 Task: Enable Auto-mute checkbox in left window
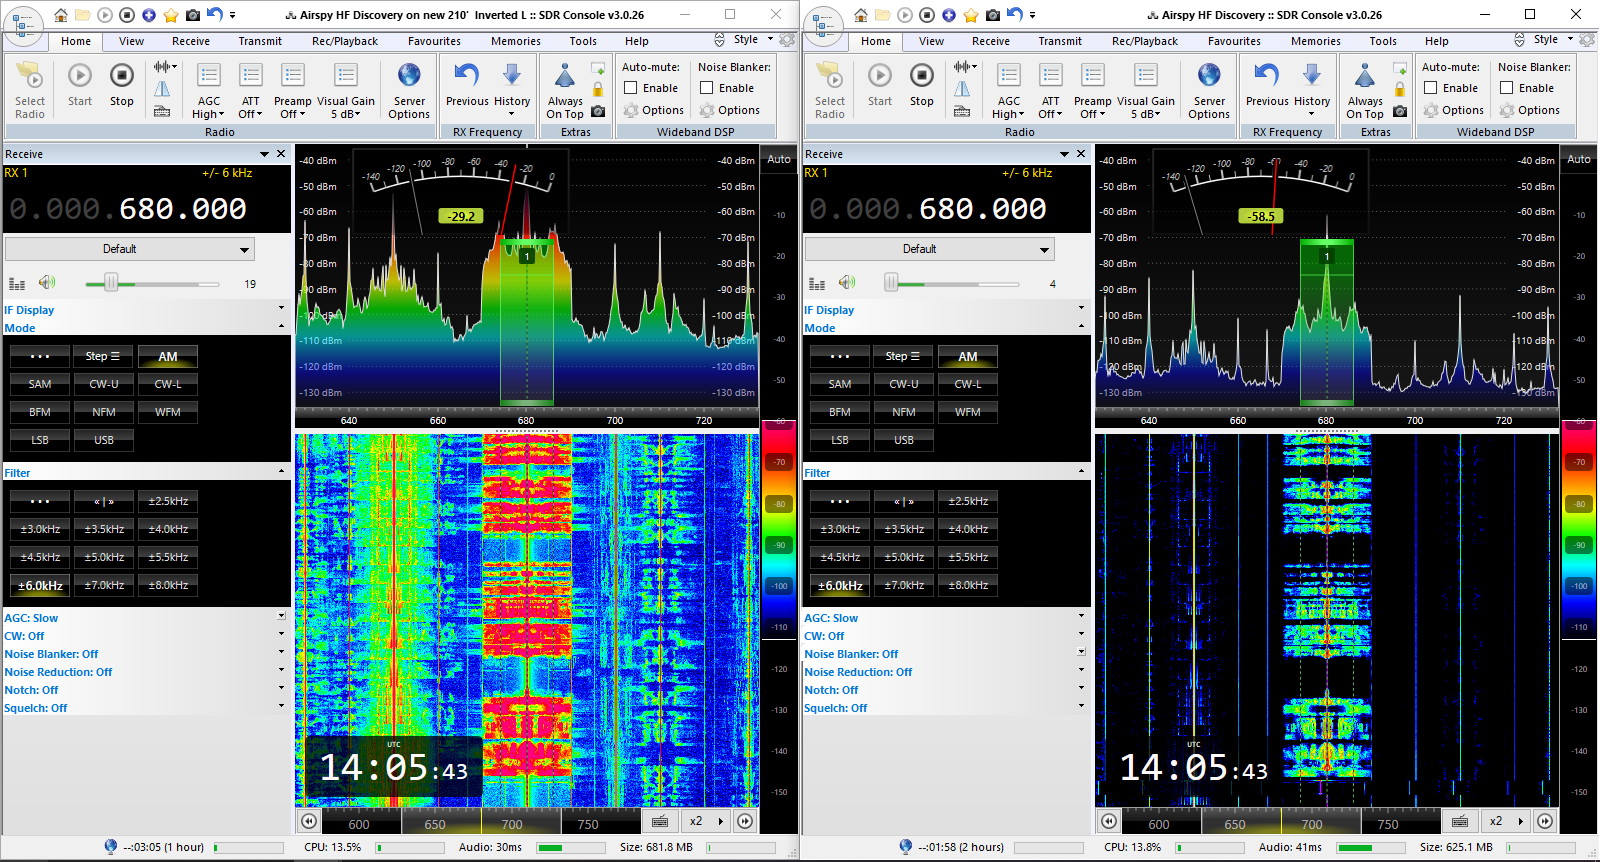631,88
